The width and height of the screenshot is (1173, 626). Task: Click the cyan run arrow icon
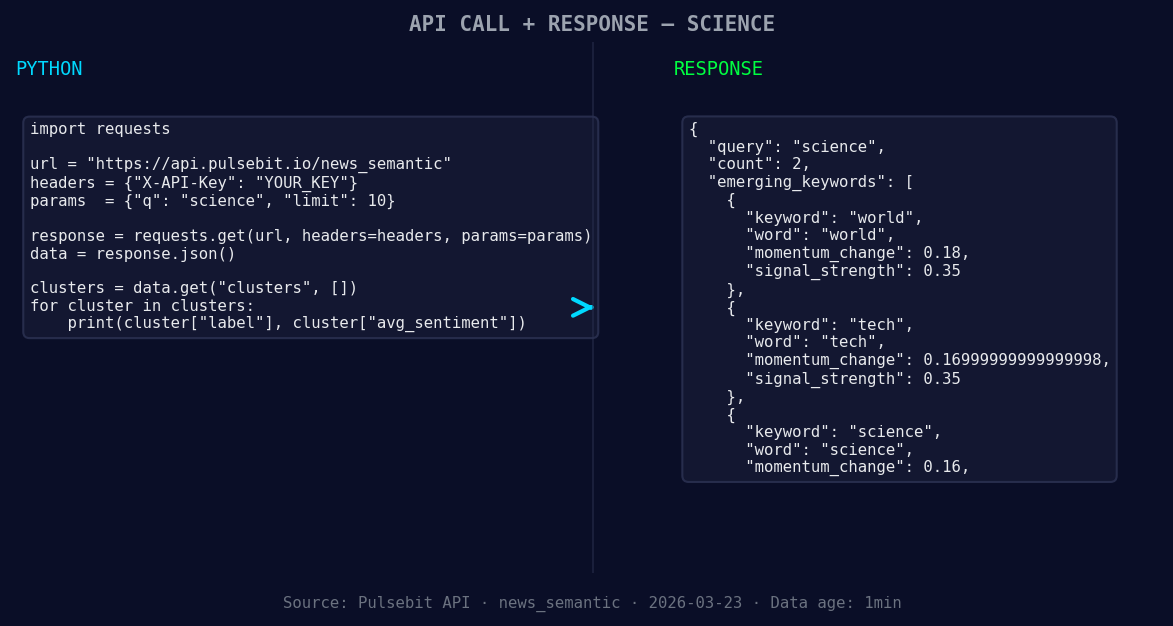coord(581,308)
